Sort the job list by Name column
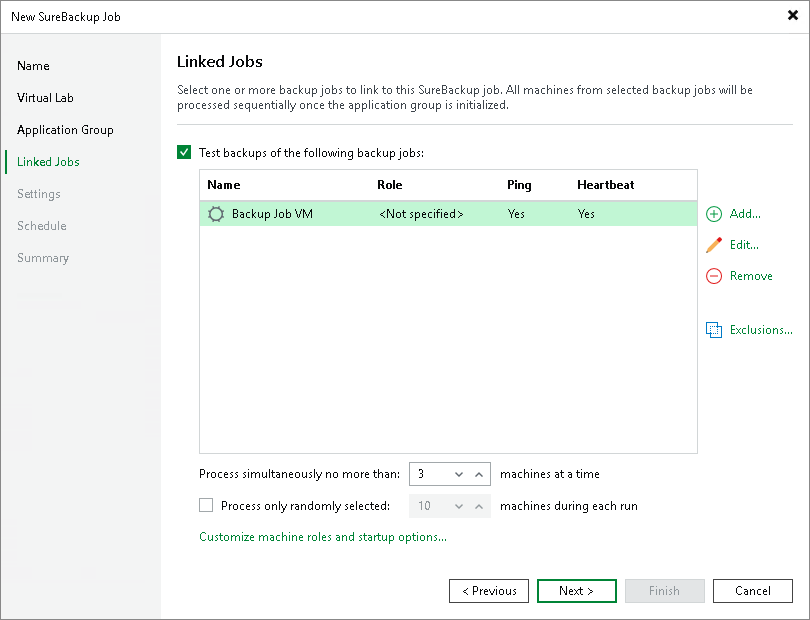Image resolution: width=810 pixels, height=620 pixels. click(x=223, y=185)
